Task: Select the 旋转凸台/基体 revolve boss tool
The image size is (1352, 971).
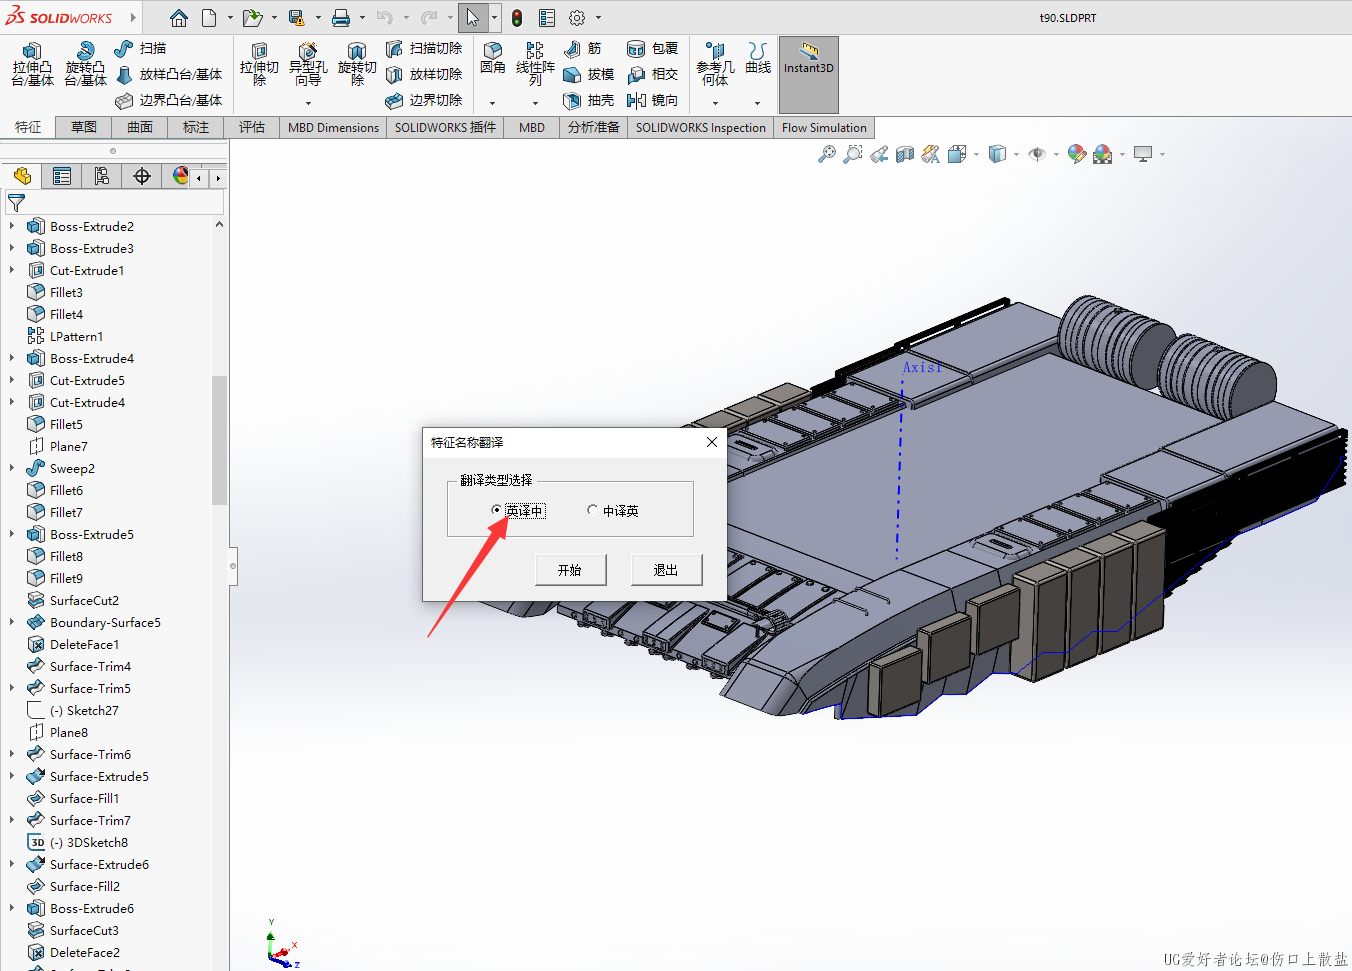Action: [86, 64]
